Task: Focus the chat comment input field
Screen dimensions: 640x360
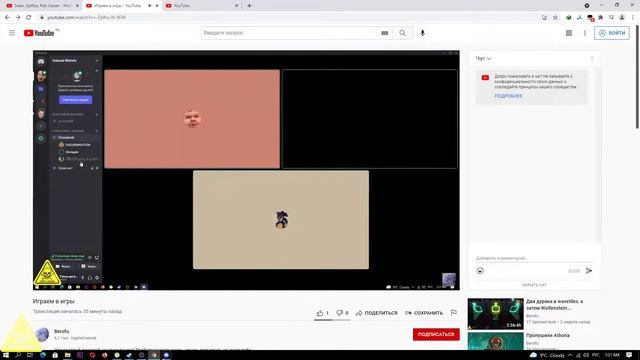Action: click(534, 258)
